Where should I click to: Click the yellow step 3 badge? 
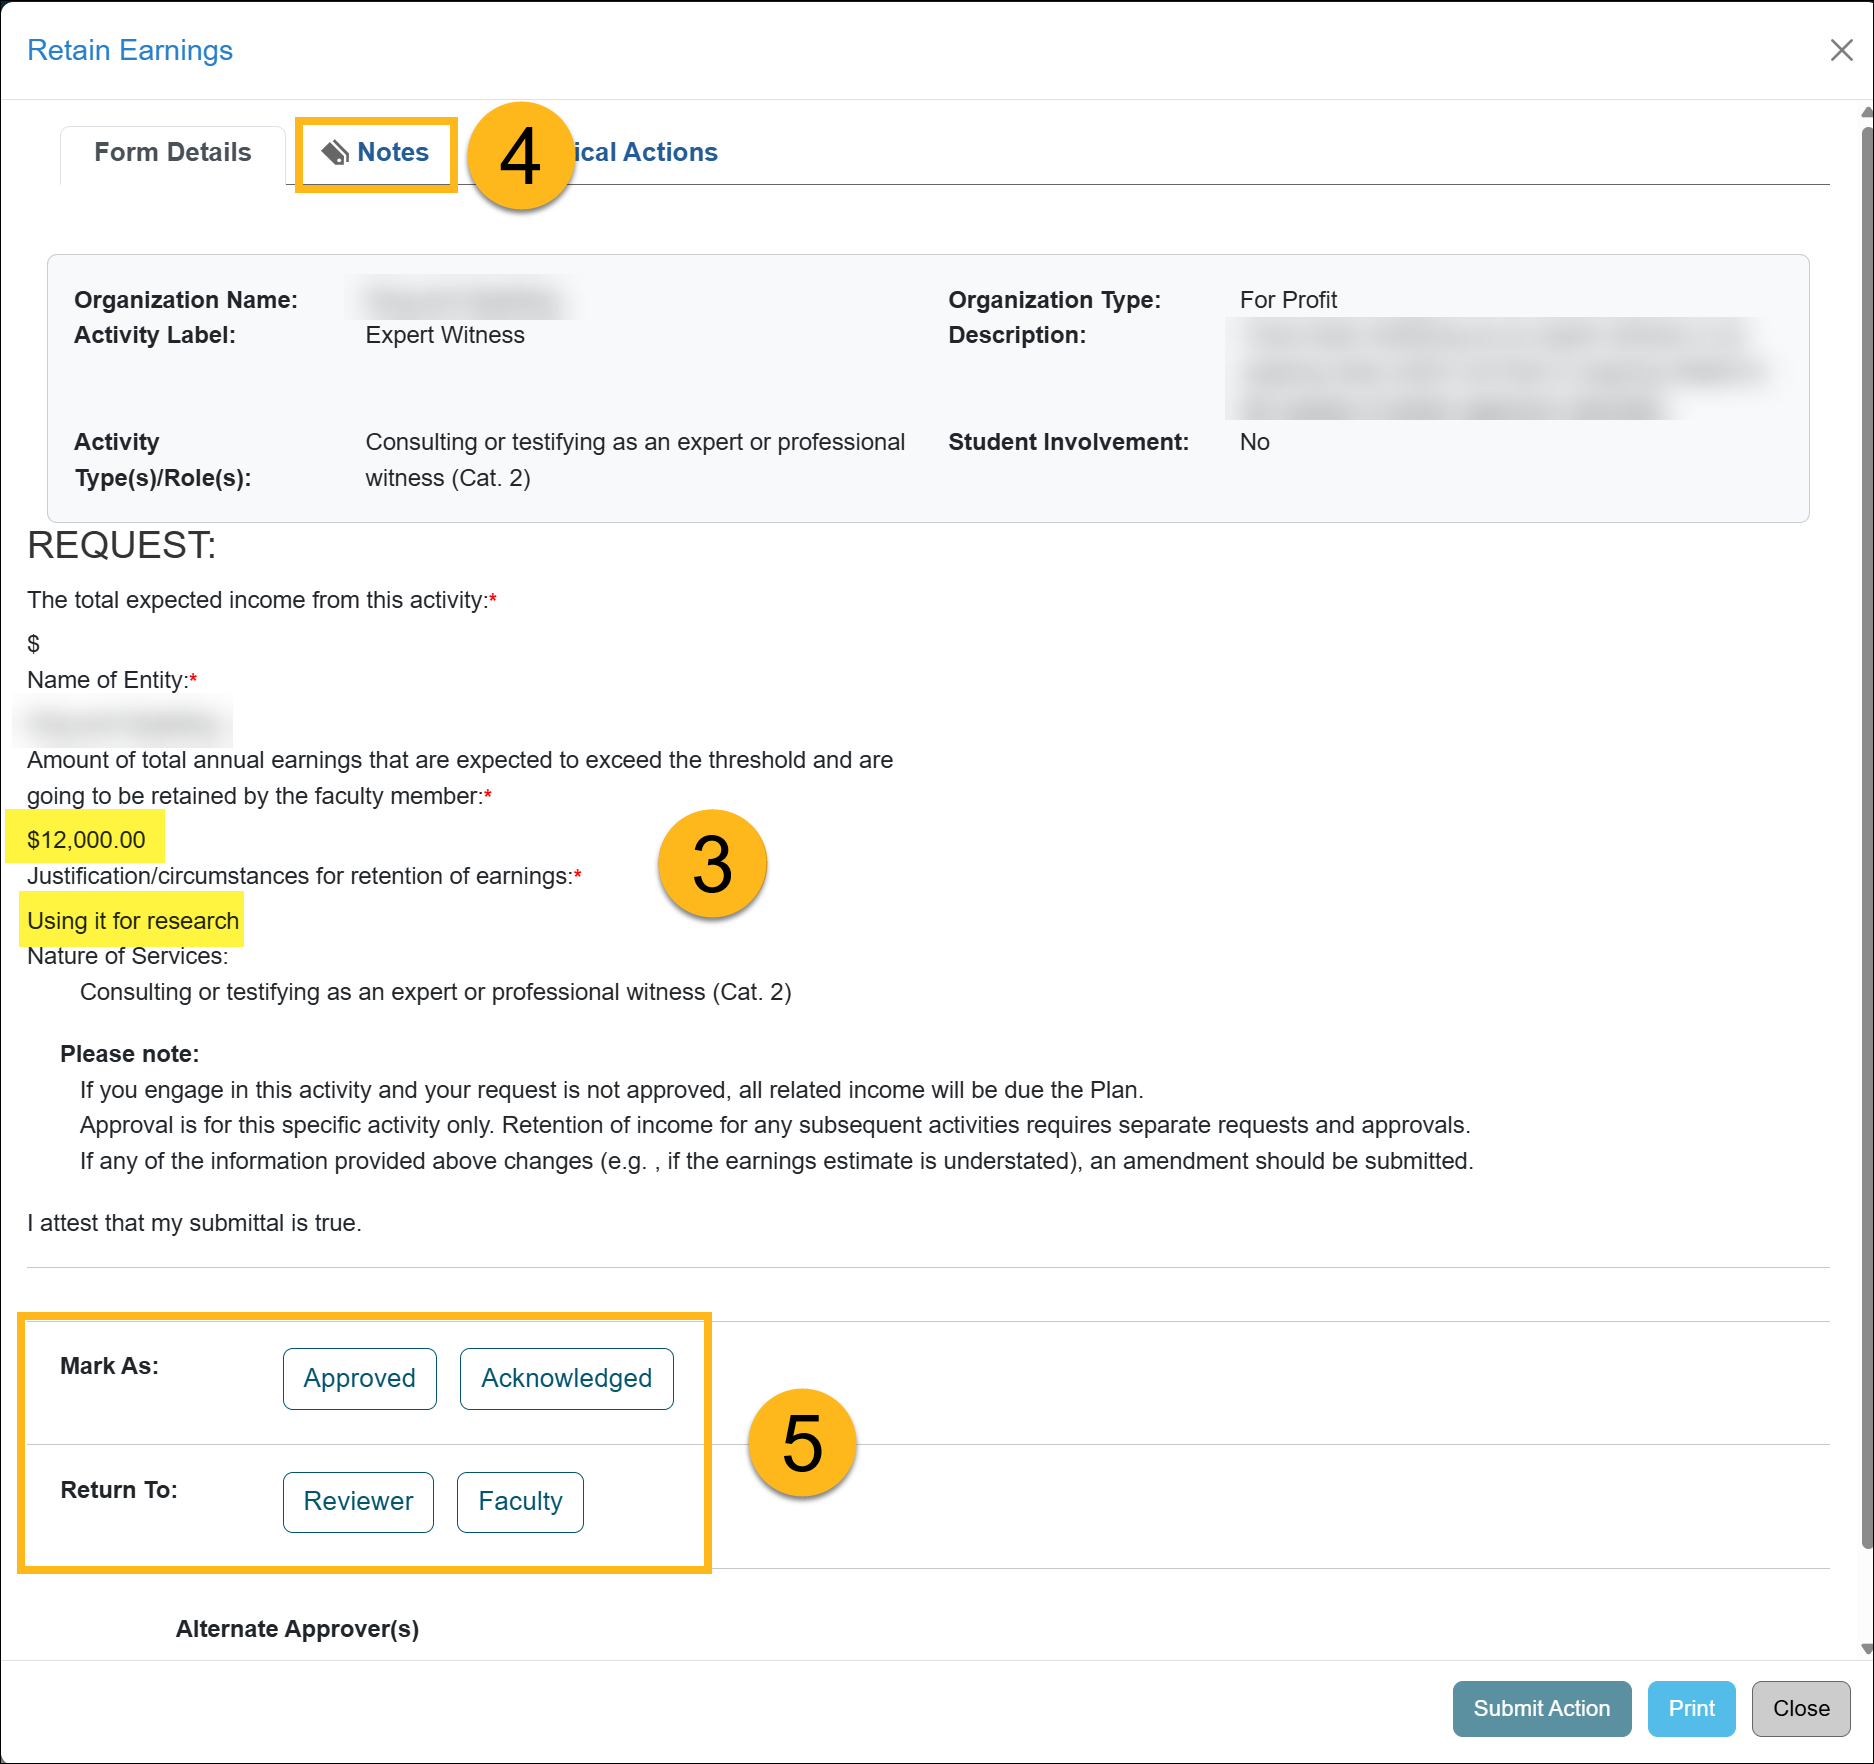tap(712, 864)
